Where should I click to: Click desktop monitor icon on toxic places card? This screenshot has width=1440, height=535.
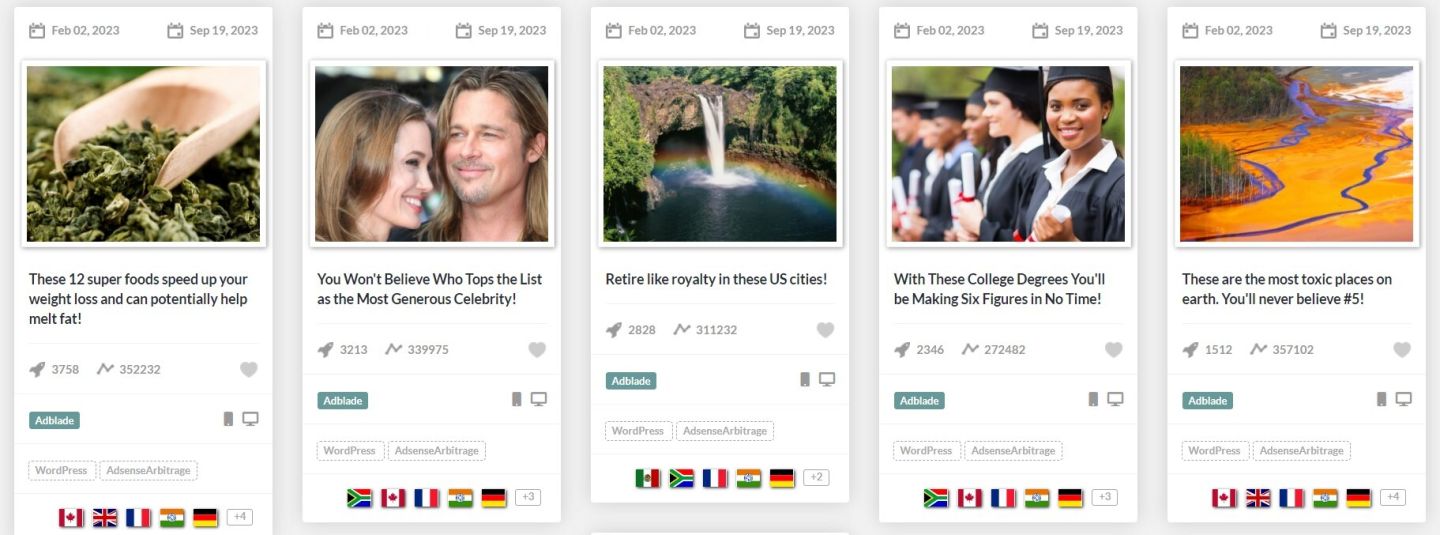pyautogui.click(x=1403, y=399)
